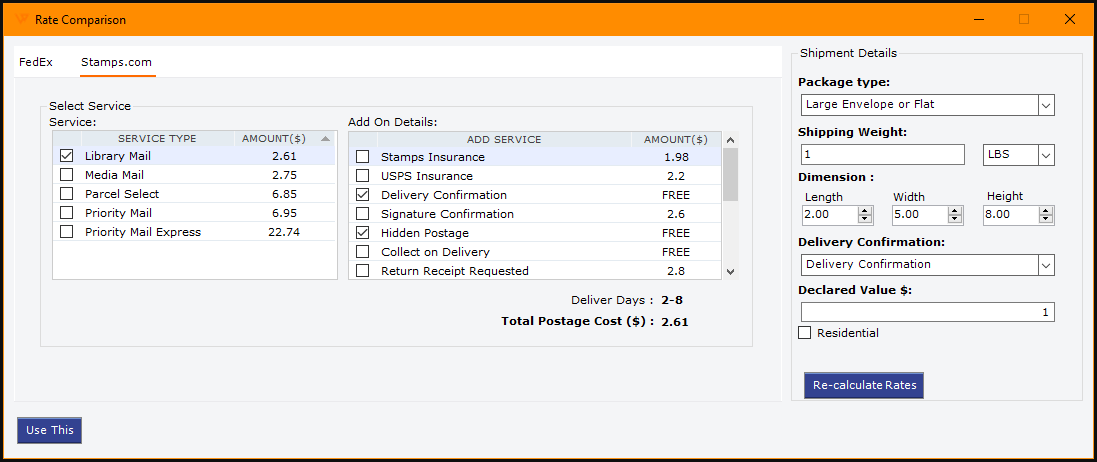This screenshot has height=462, width=1097.
Task: Enable the Stamps Insurance add-on
Action: point(362,157)
